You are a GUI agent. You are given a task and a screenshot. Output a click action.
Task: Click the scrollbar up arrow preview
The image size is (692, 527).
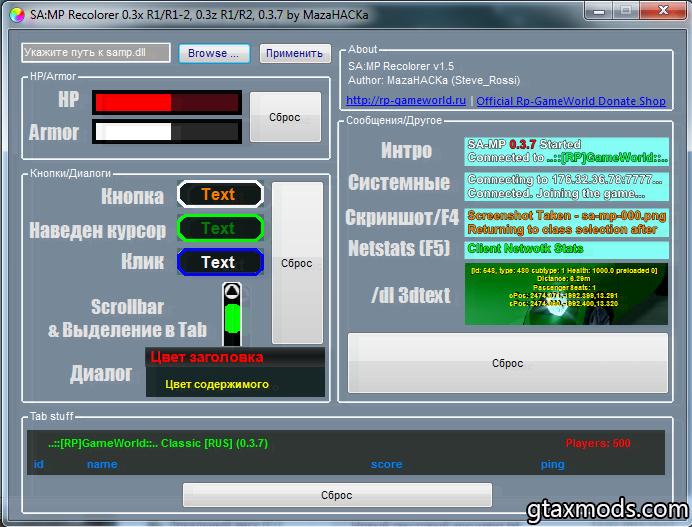(232, 292)
